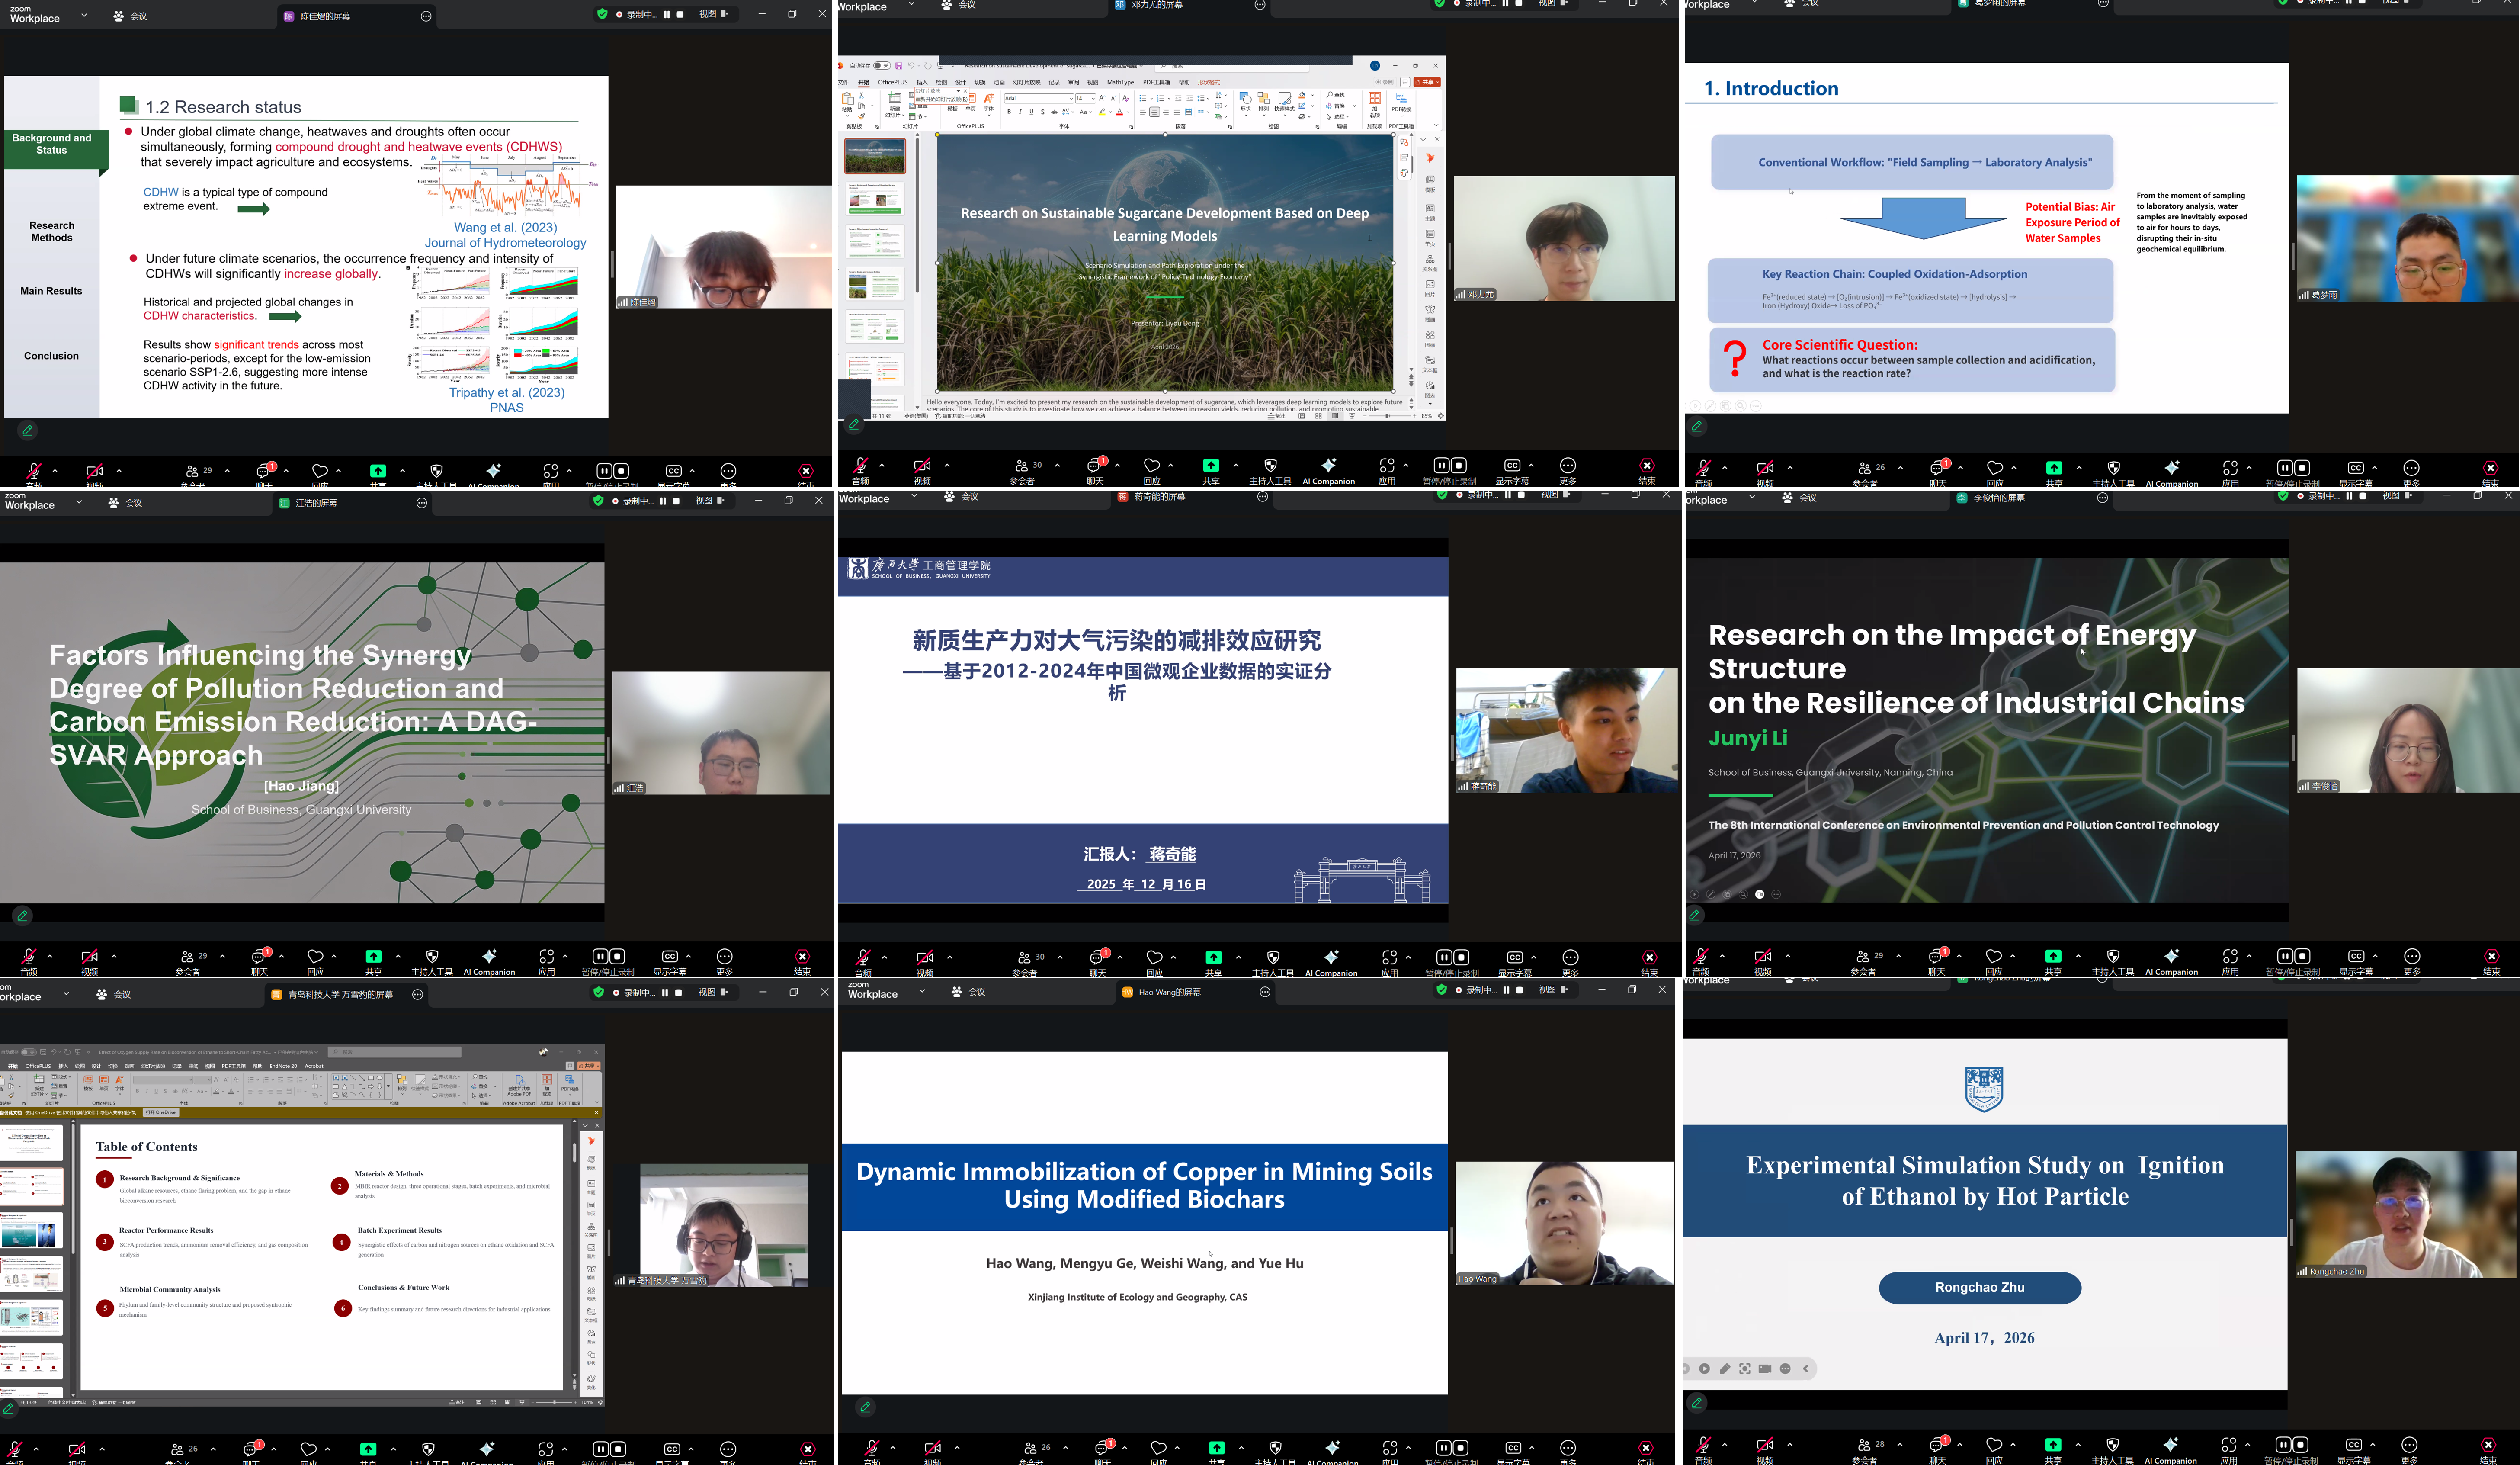Screen dimensions: 2520x1465
Task: Open chat icon in the Introduction slide window
Action: click(1938, 469)
